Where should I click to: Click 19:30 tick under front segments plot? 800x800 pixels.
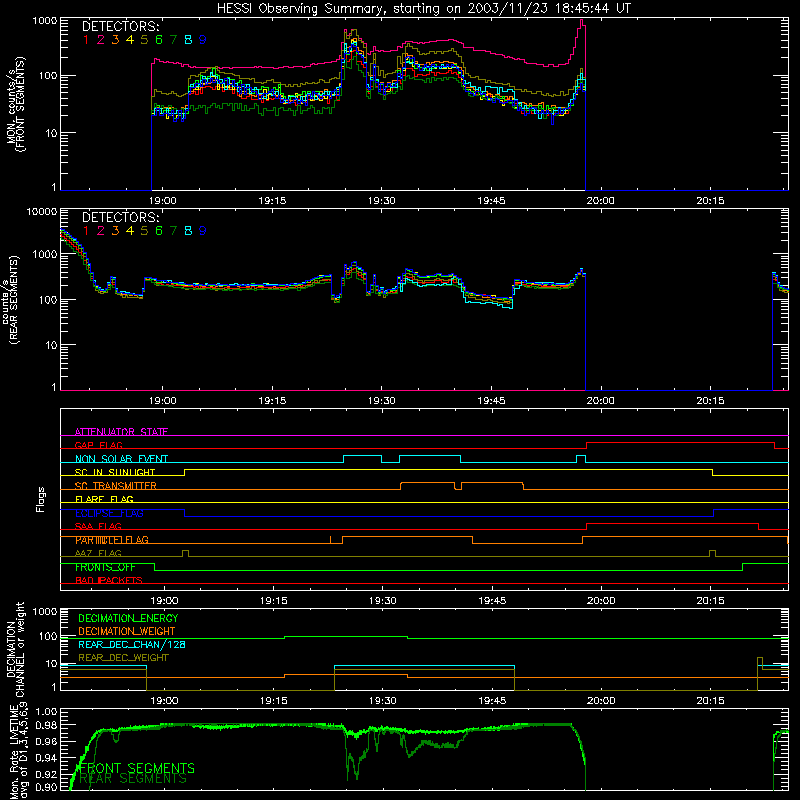382,201
